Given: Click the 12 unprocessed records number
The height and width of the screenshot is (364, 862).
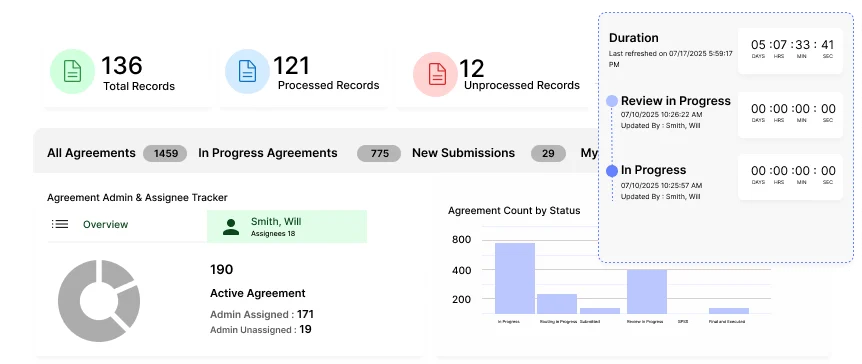Looking at the screenshot, I should (x=472, y=69).
